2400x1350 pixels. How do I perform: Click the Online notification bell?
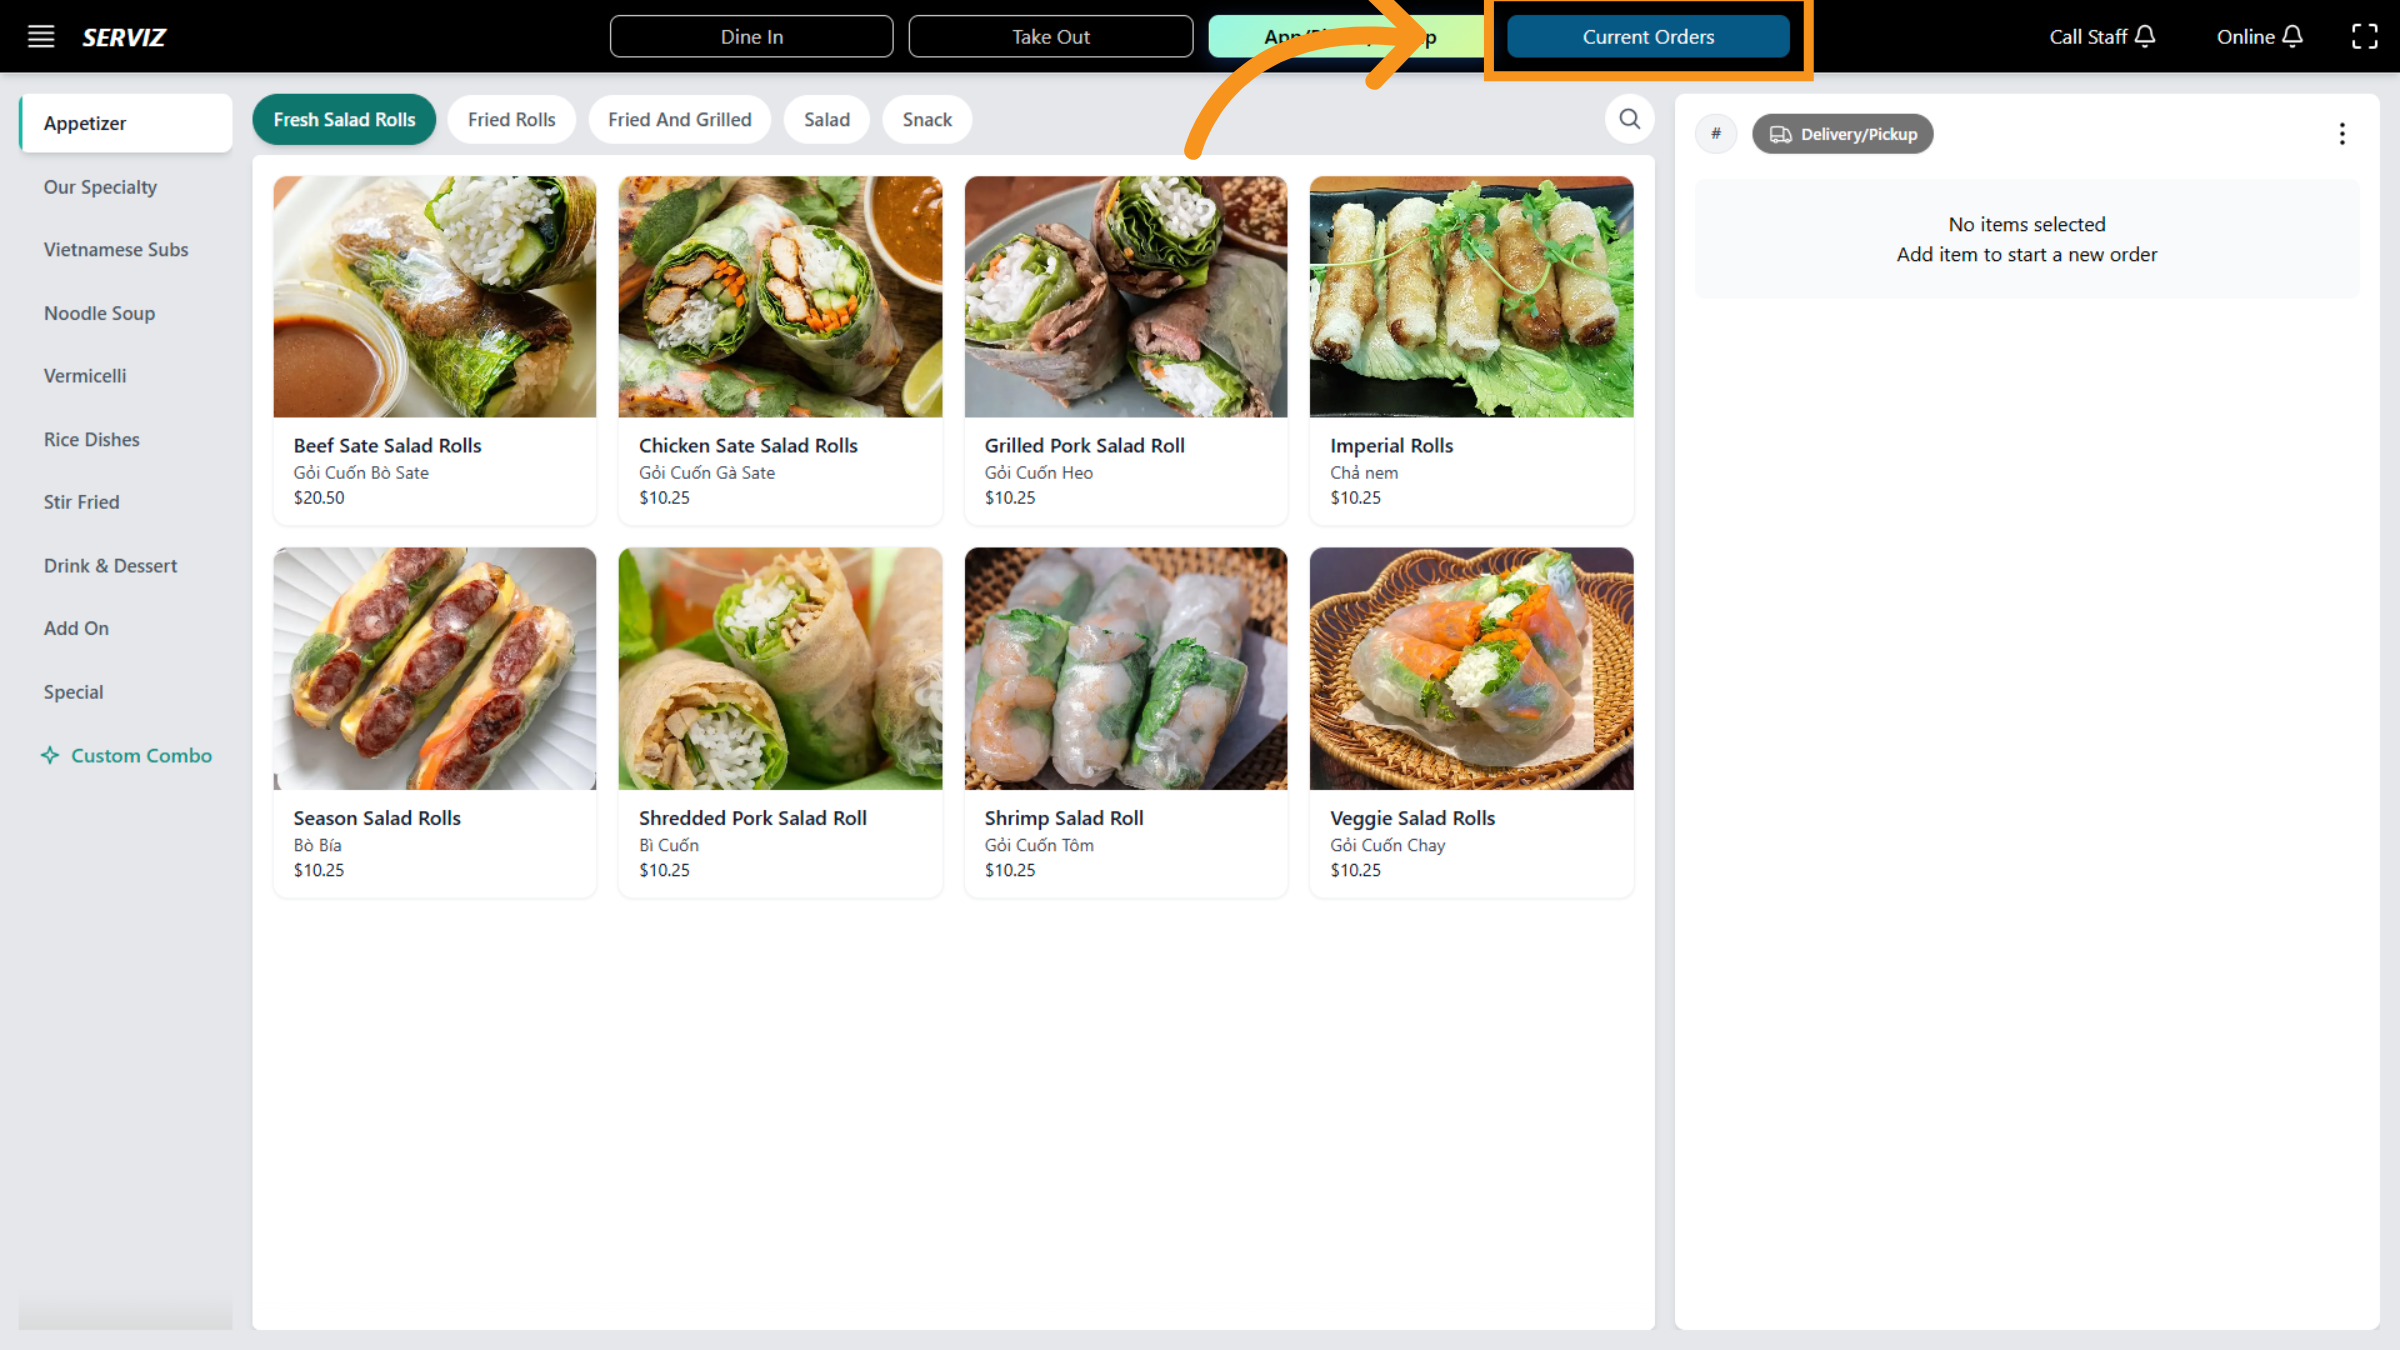[2293, 37]
